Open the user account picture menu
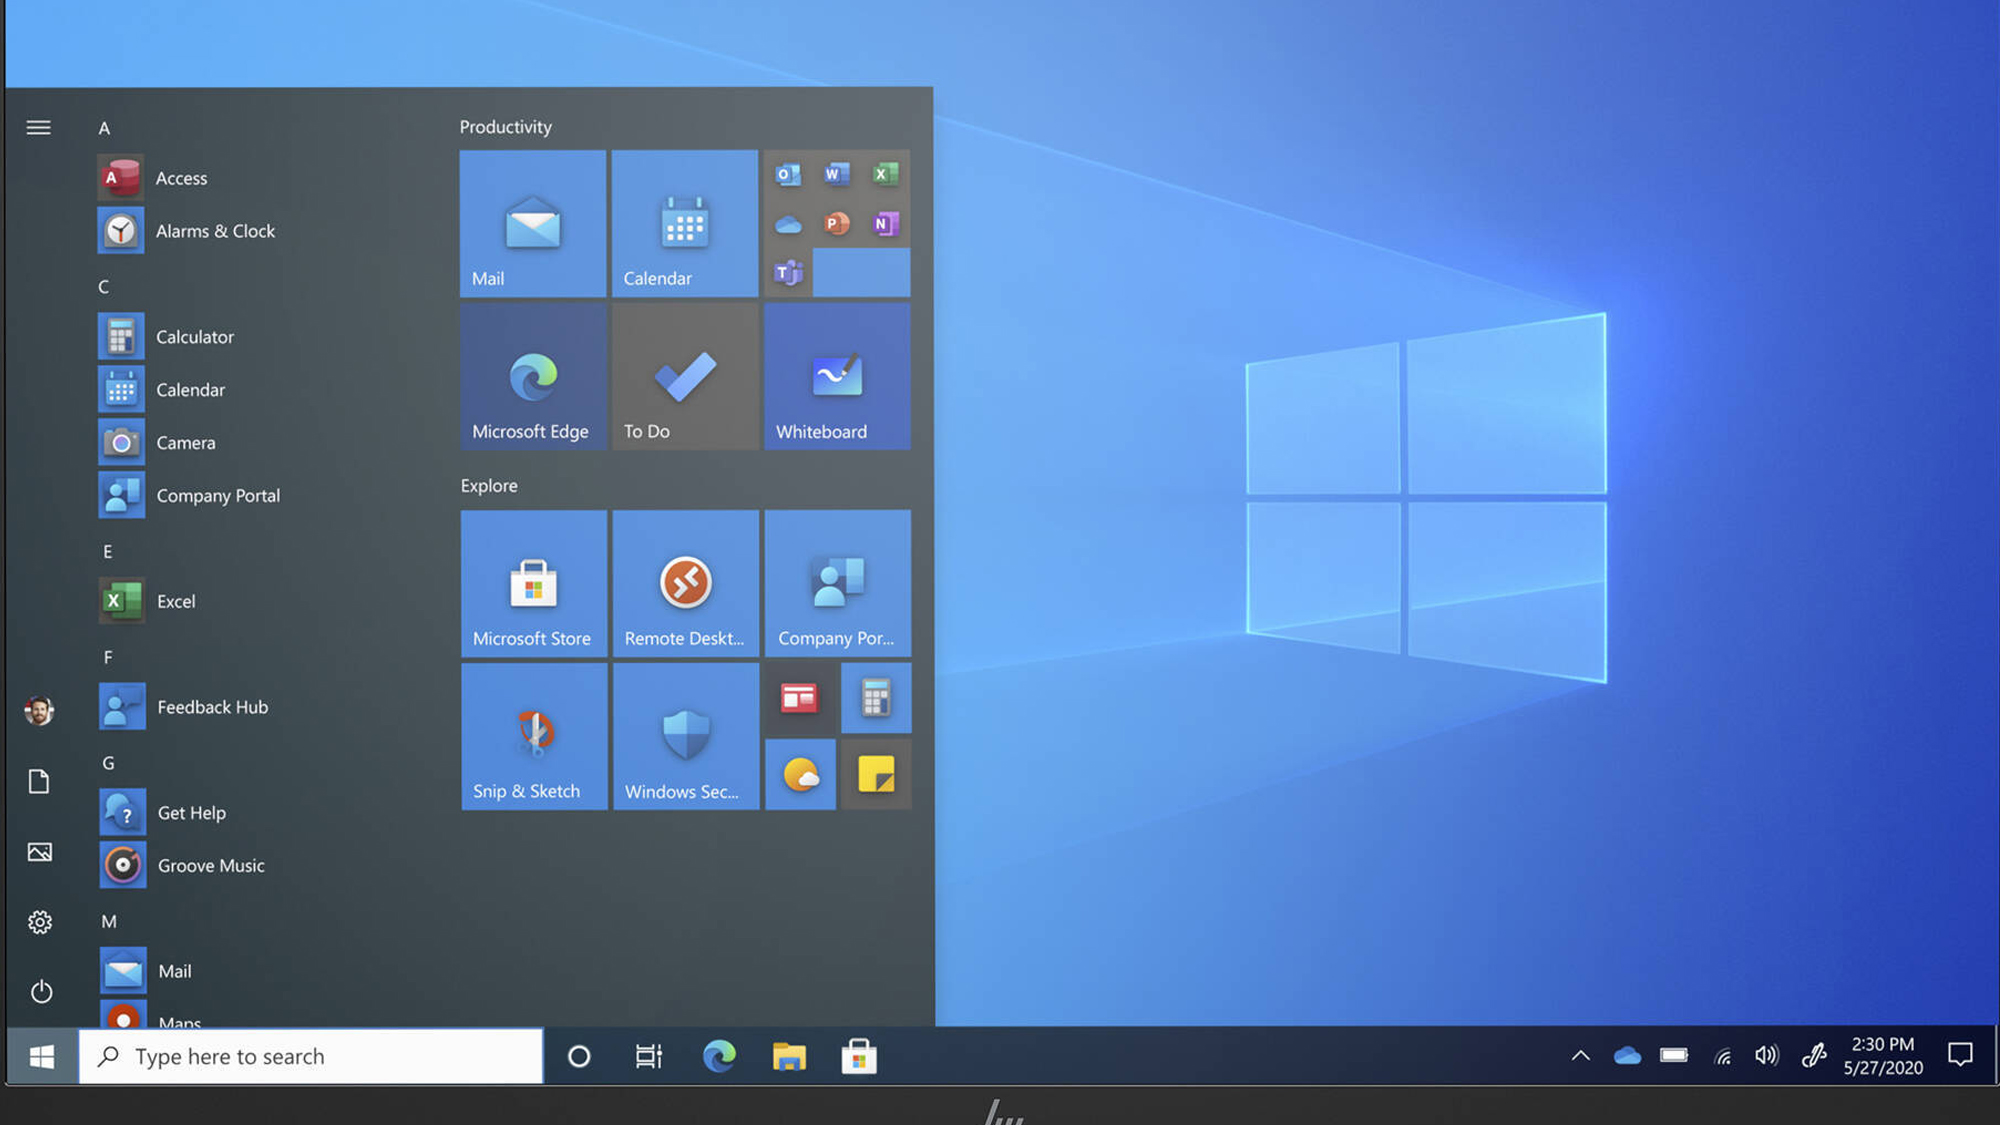 (39, 711)
